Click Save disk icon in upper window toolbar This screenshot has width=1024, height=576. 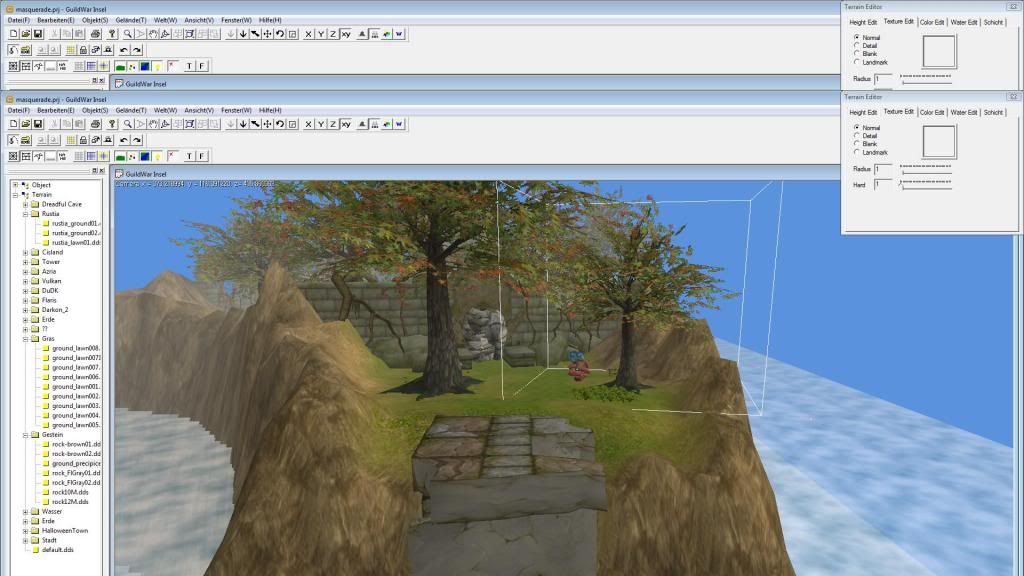[38, 34]
